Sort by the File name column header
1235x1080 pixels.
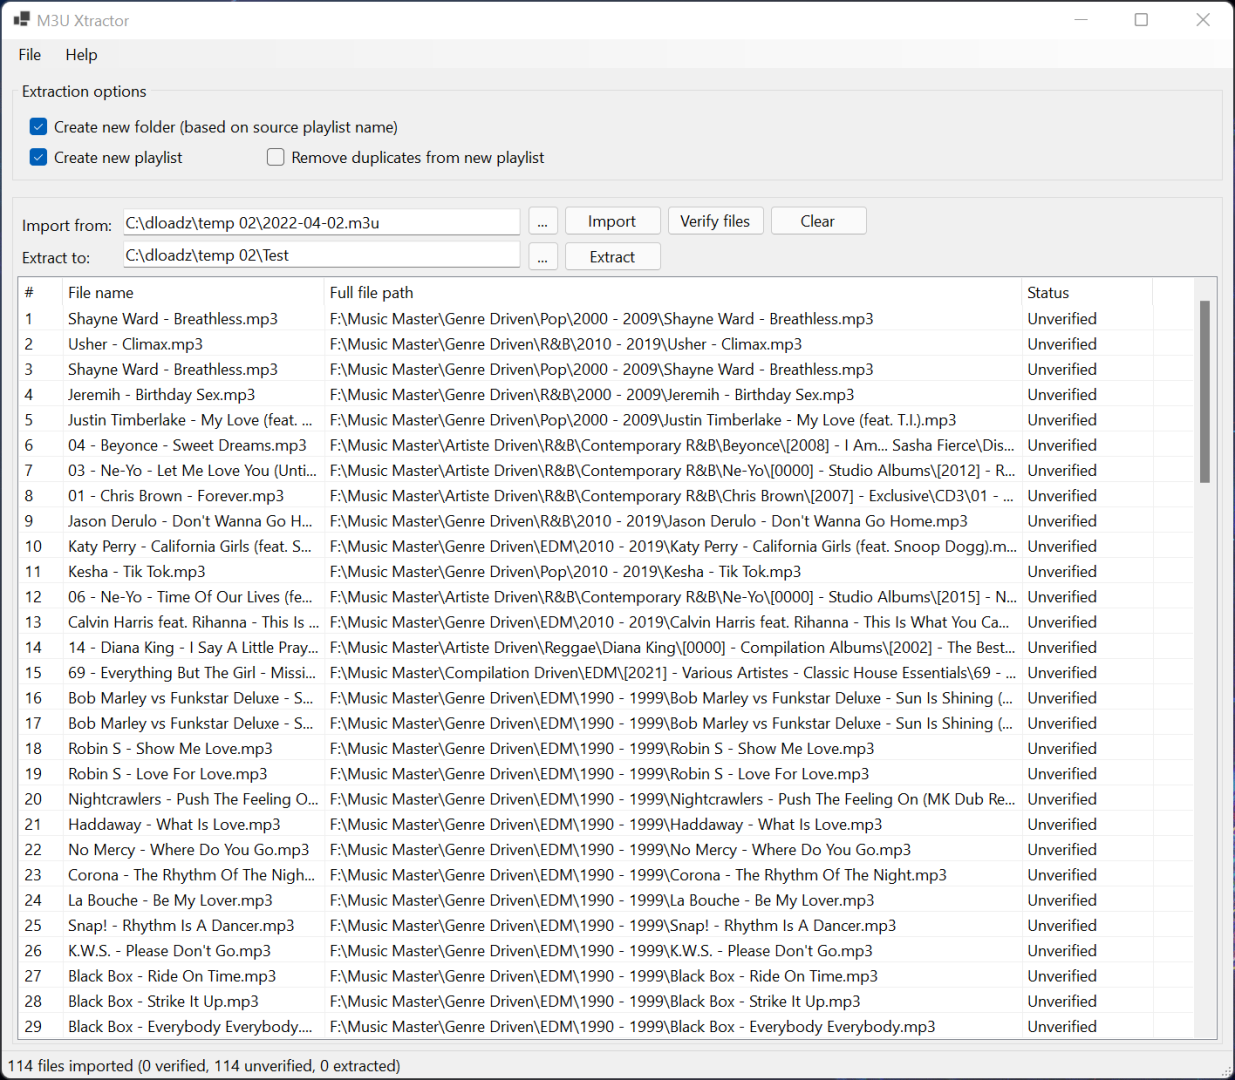coord(193,293)
